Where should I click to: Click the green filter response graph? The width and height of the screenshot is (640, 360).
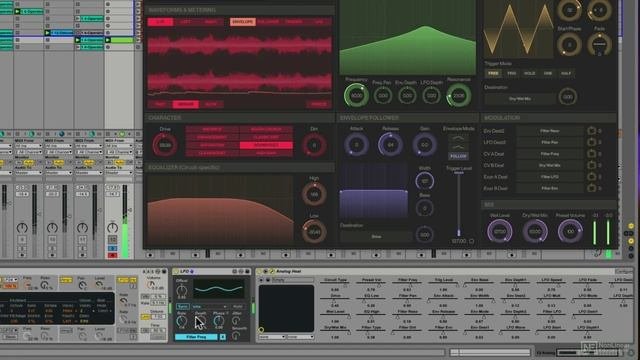[407, 38]
